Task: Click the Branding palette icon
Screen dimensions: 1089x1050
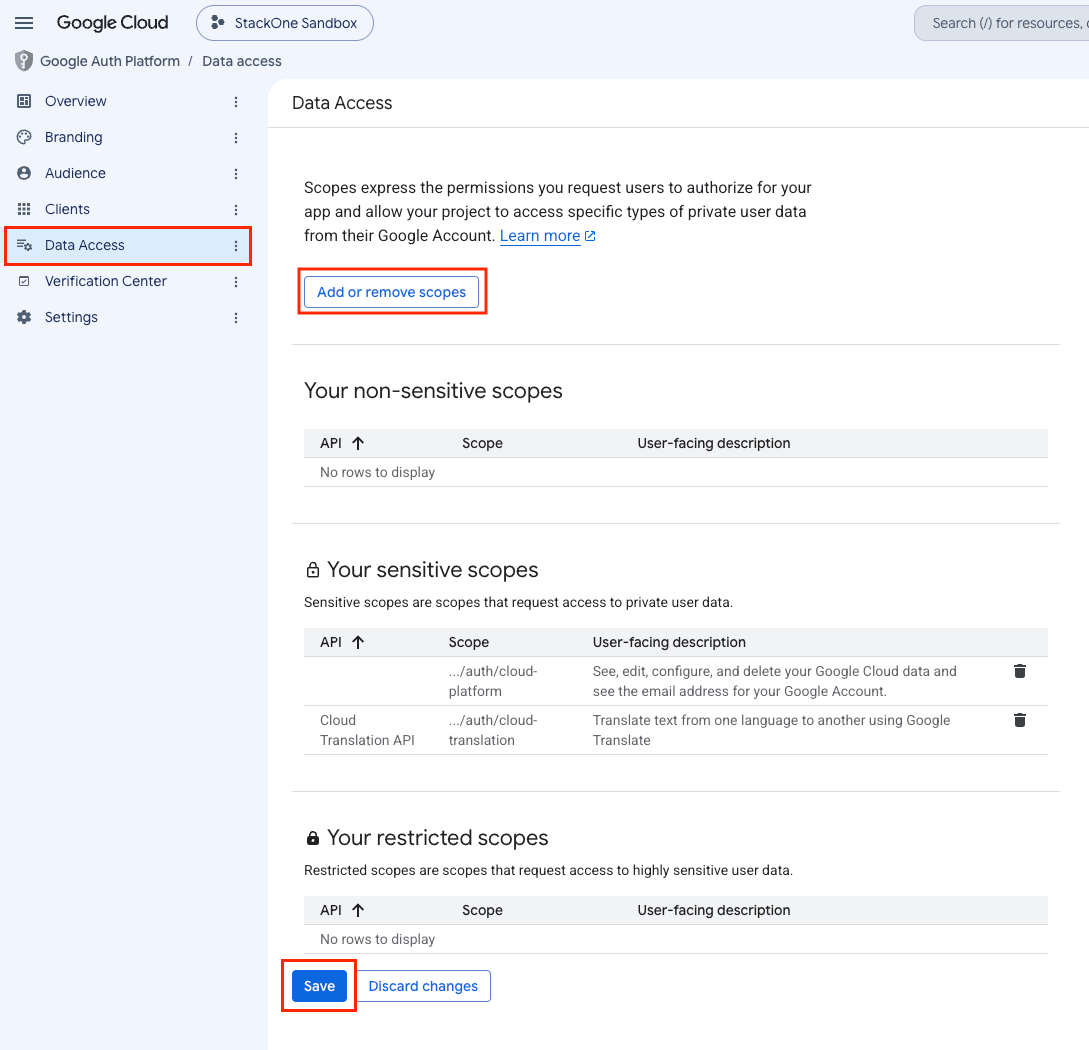Action: tap(24, 138)
